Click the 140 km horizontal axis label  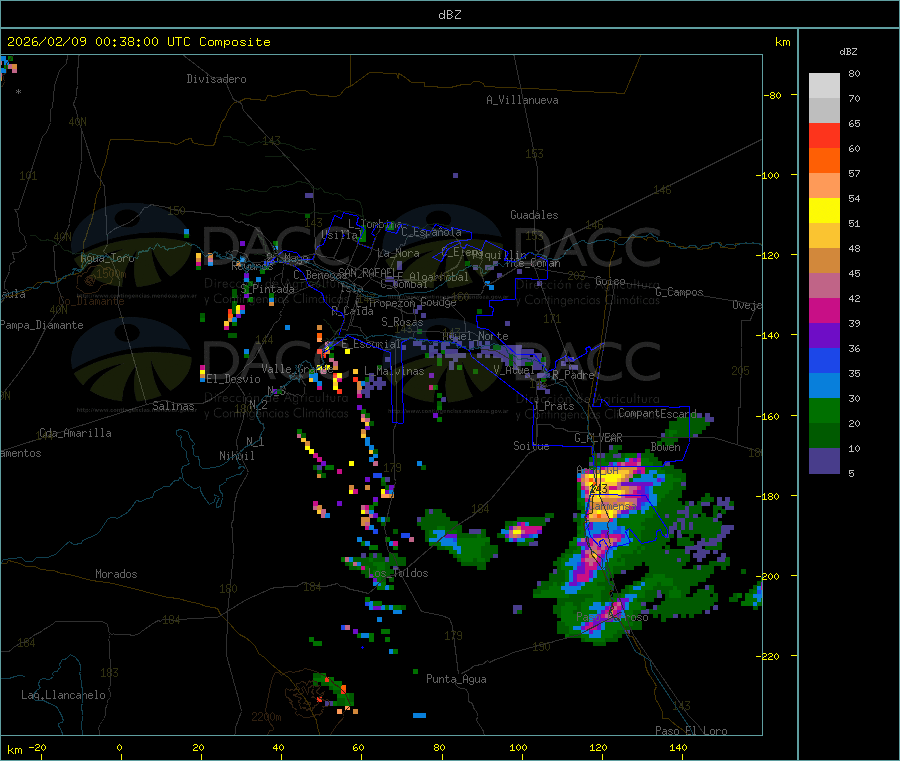click(678, 747)
